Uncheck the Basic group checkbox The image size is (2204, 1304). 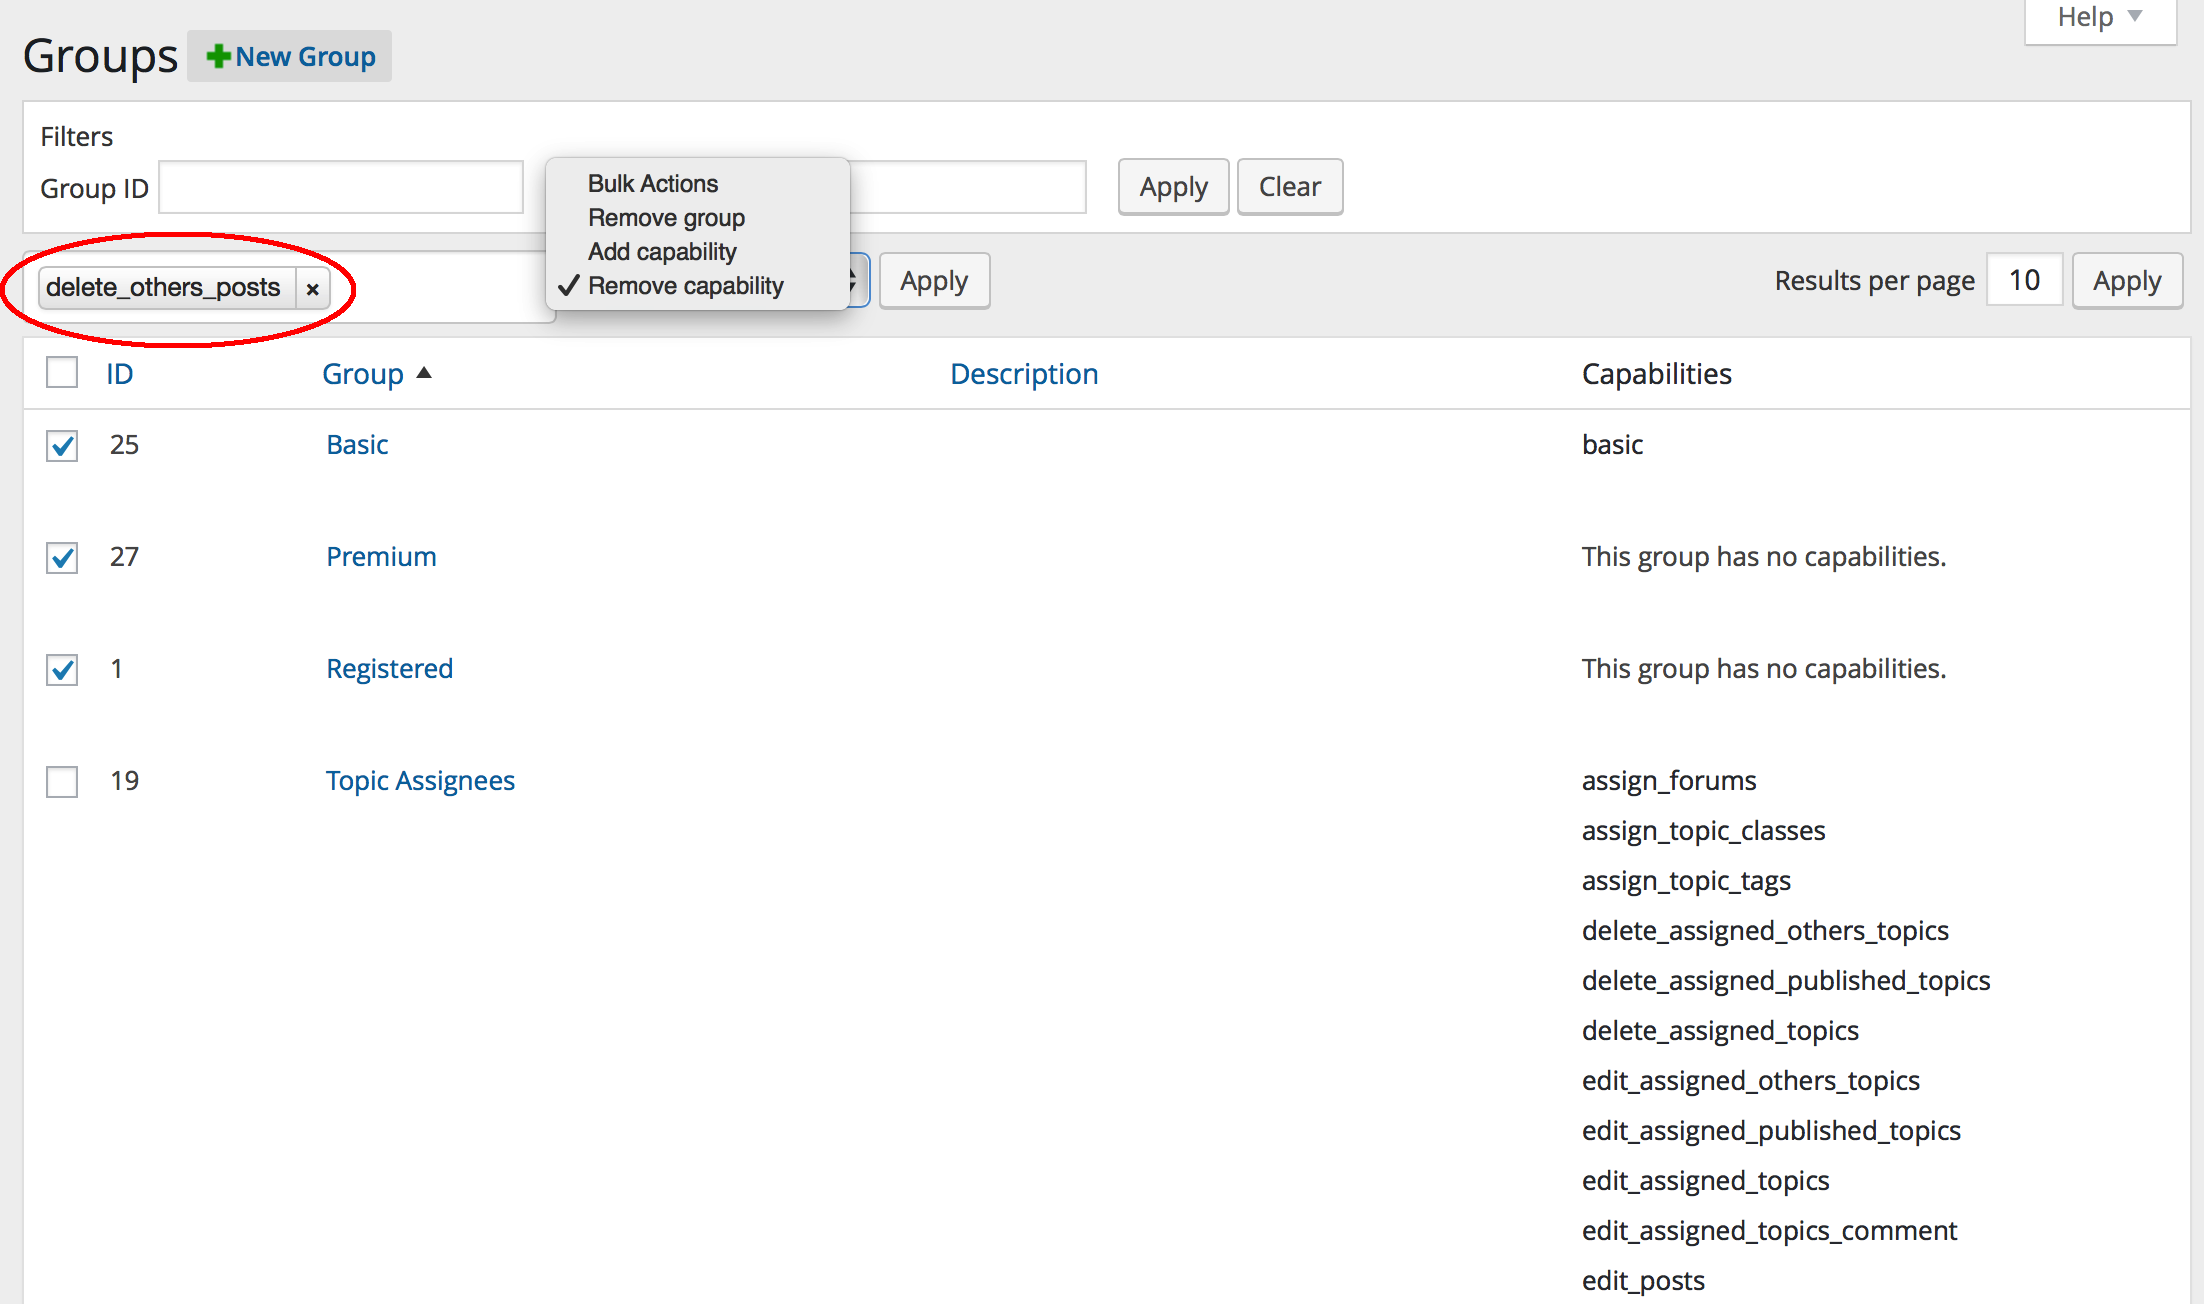62,445
